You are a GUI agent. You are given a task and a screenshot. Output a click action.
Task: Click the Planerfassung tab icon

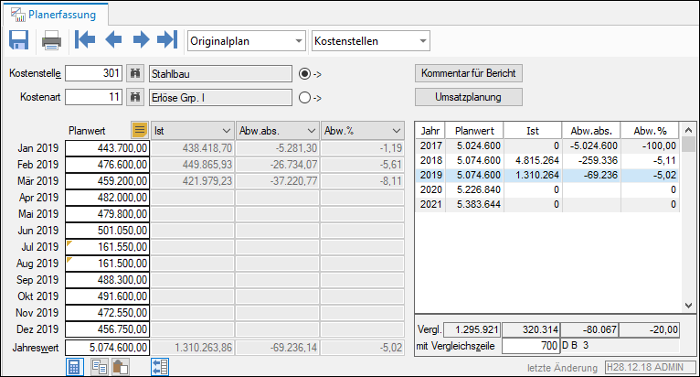(x=18, y=14)
